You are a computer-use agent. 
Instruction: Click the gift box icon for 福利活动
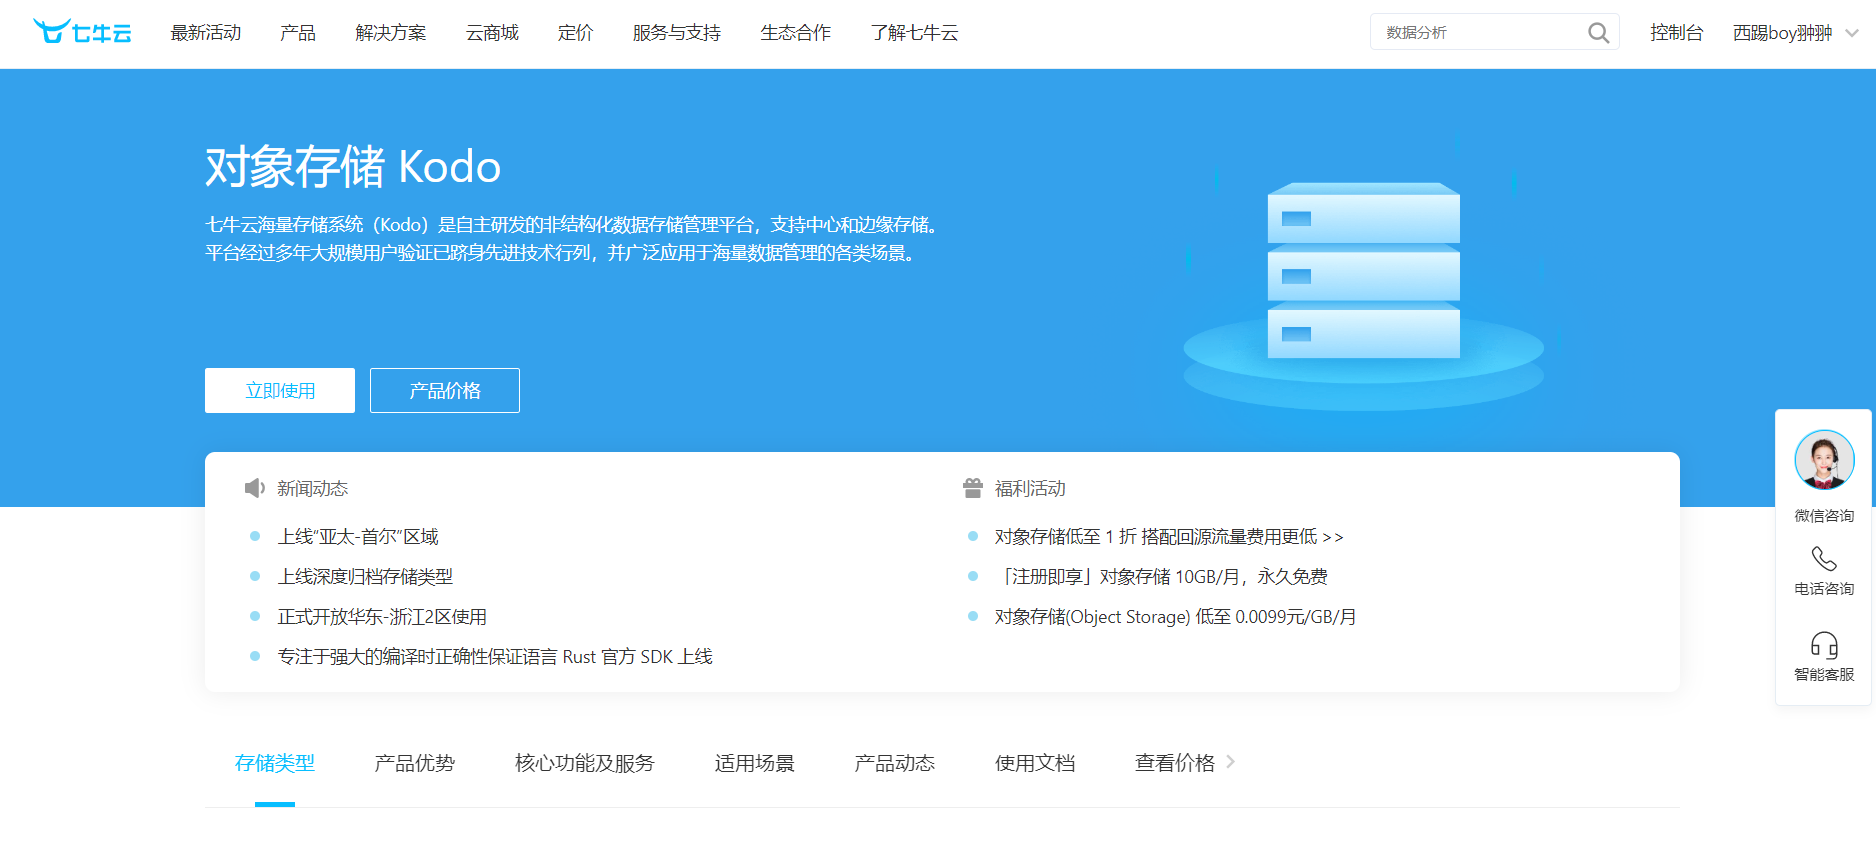click(972, 488)
